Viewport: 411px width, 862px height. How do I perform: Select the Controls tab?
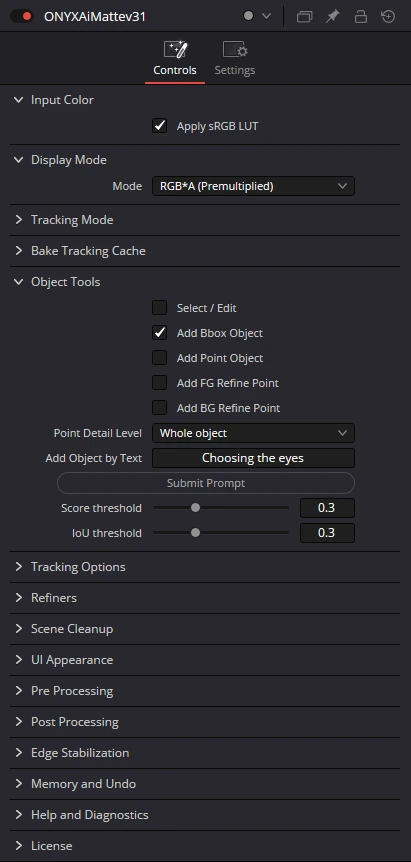175,59
